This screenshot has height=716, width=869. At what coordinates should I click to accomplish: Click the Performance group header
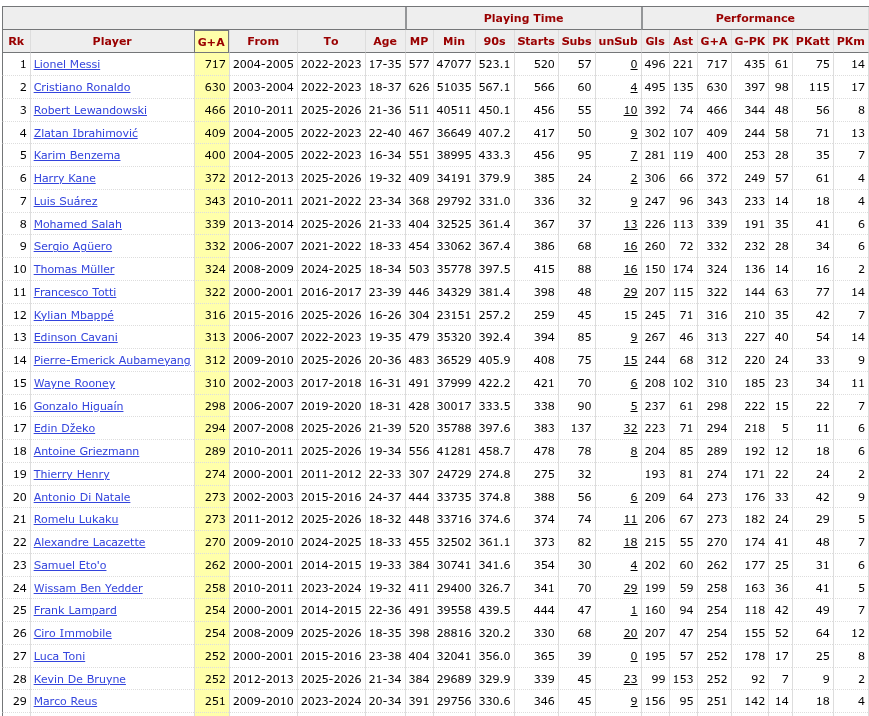[x=755, y=18]
